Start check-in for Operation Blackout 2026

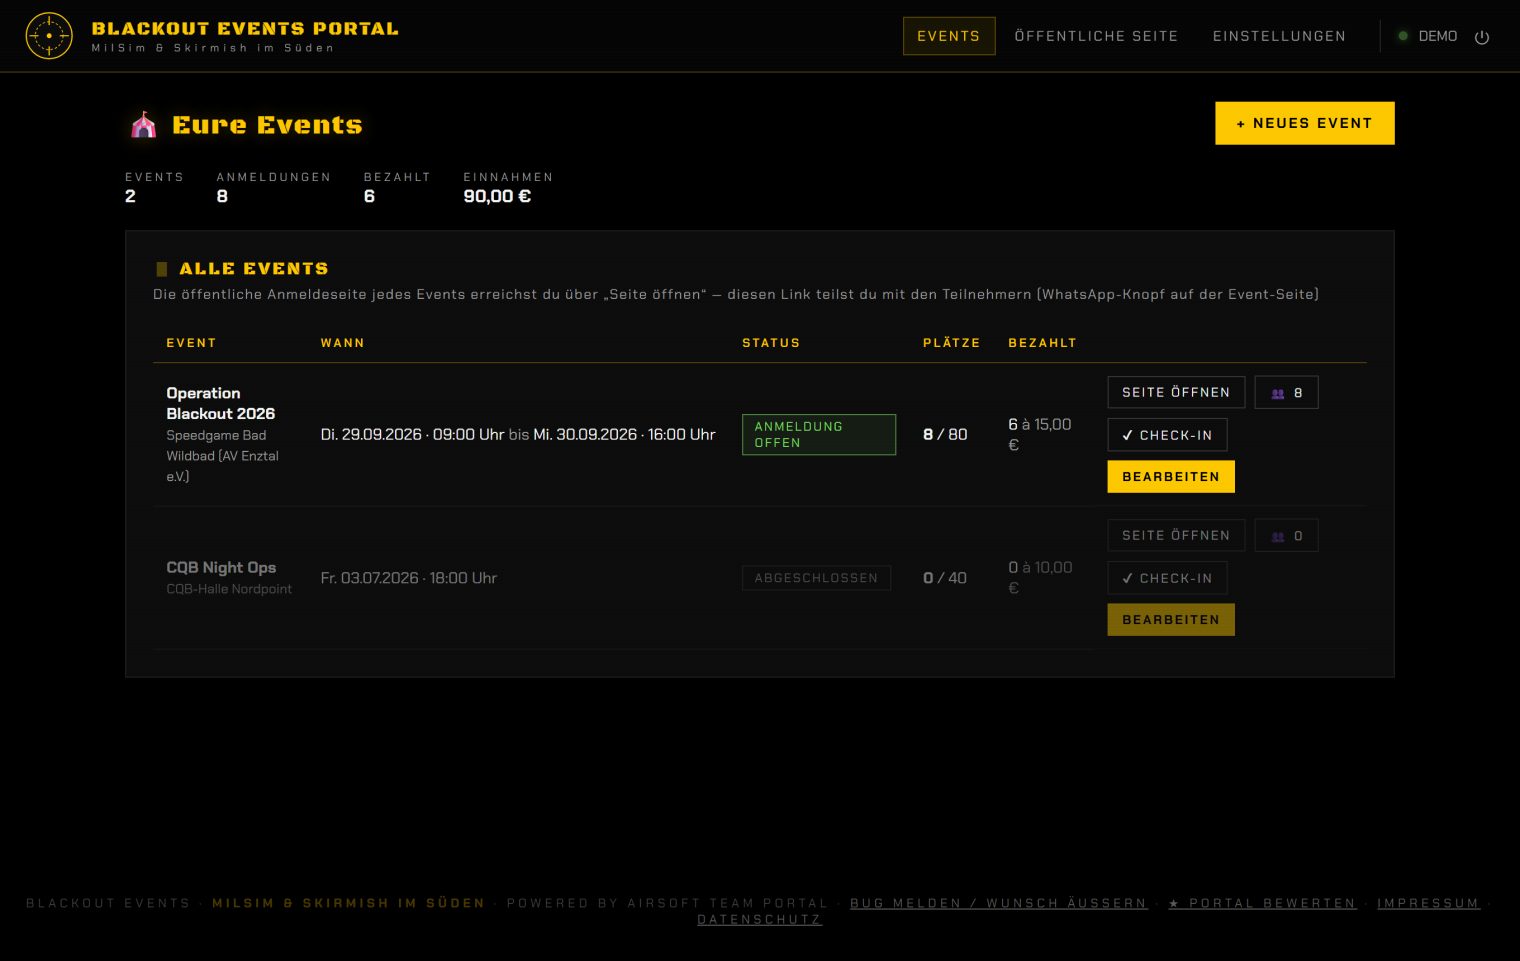[x=1167, y=435]
